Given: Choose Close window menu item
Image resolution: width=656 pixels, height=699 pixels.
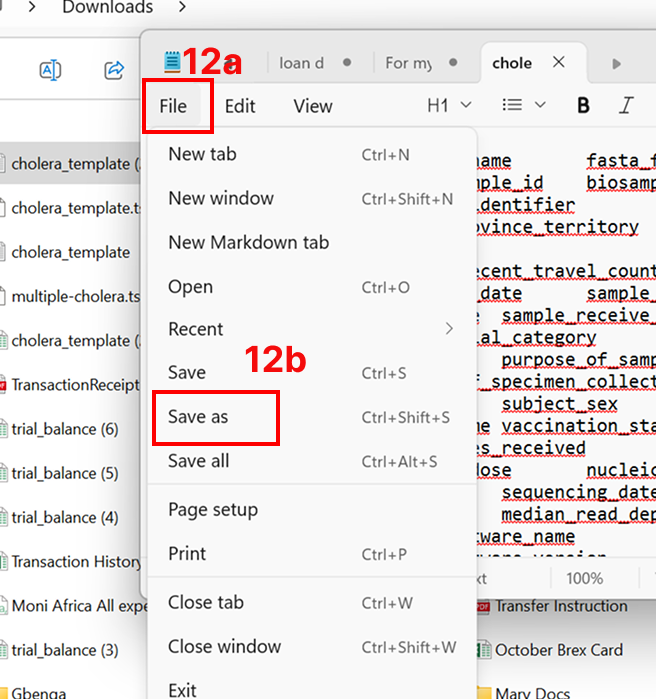Looking at the screenshot, I should click(312, 647).
